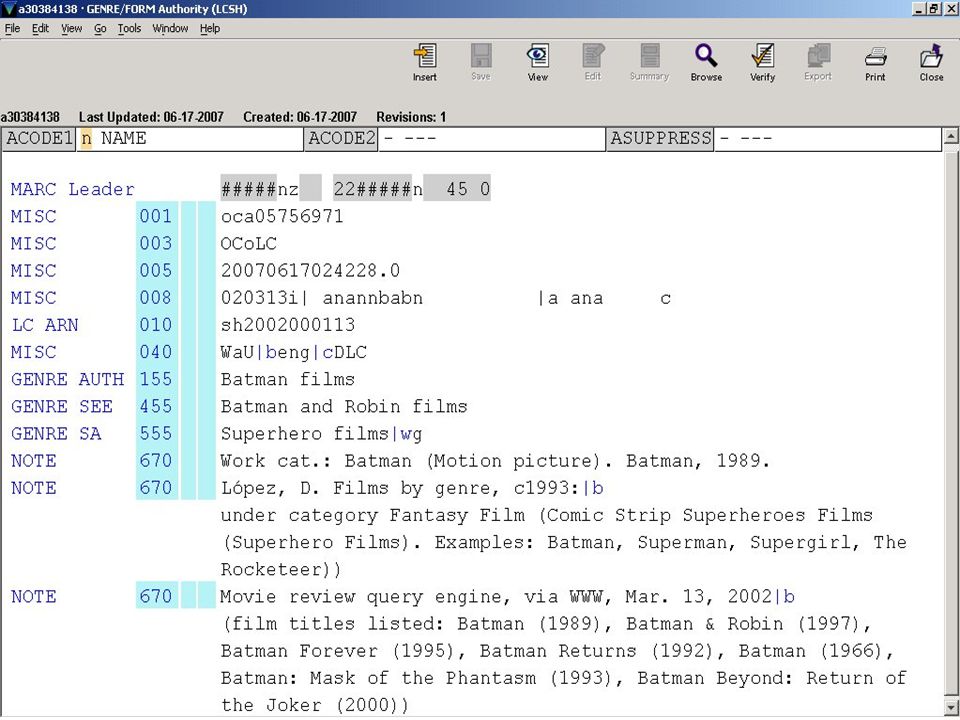Click the 008 value beginning 020313i
960x720 pixels.
[x=446, y=298]
